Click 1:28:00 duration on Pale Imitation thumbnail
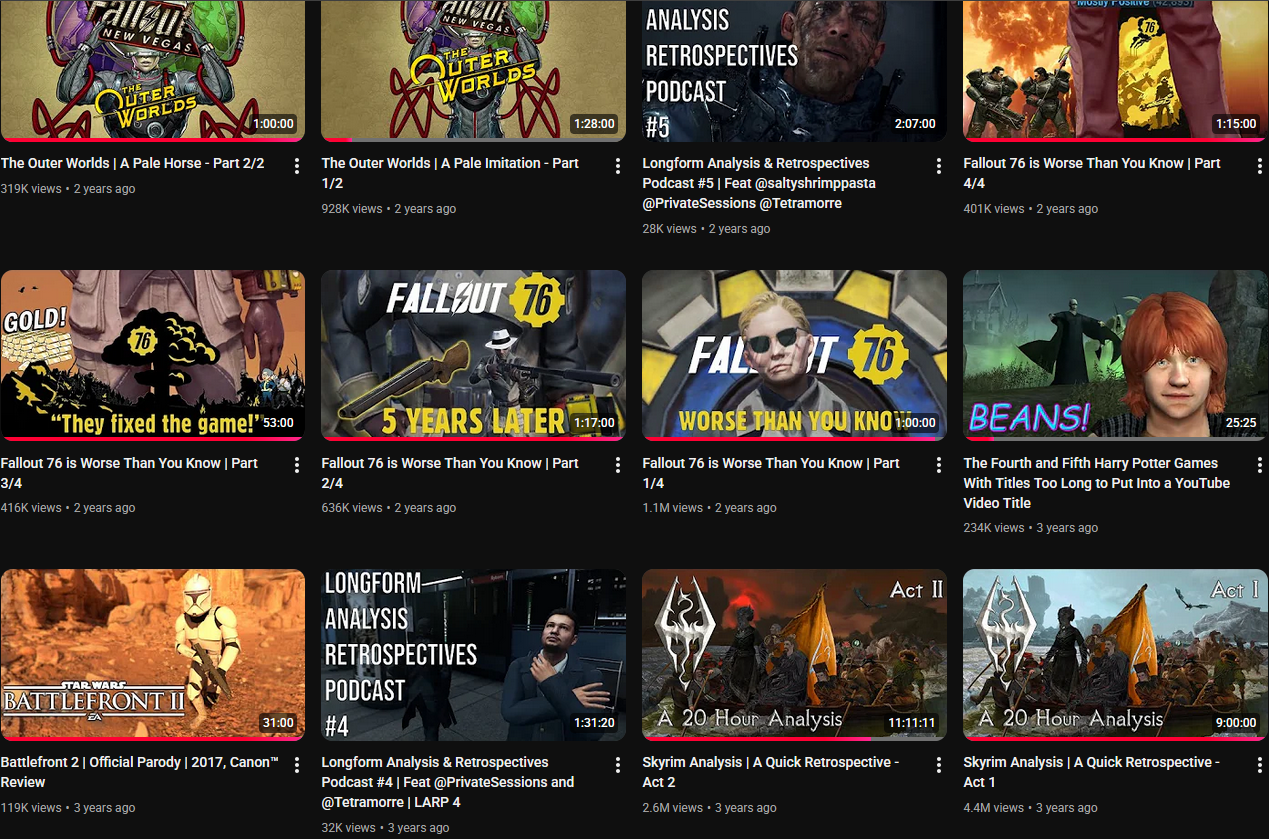 [x=594, y=124]
